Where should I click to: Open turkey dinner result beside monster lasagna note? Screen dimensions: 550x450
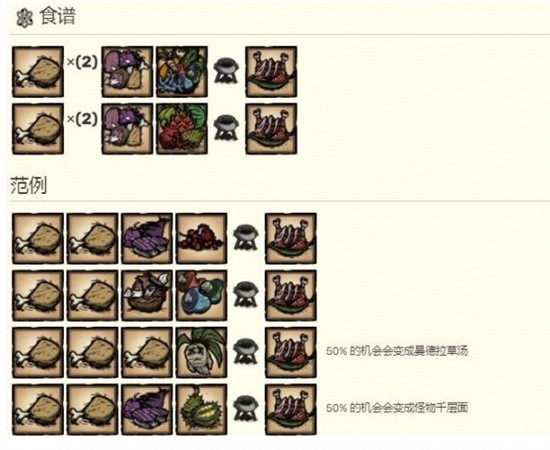[290, 409]
